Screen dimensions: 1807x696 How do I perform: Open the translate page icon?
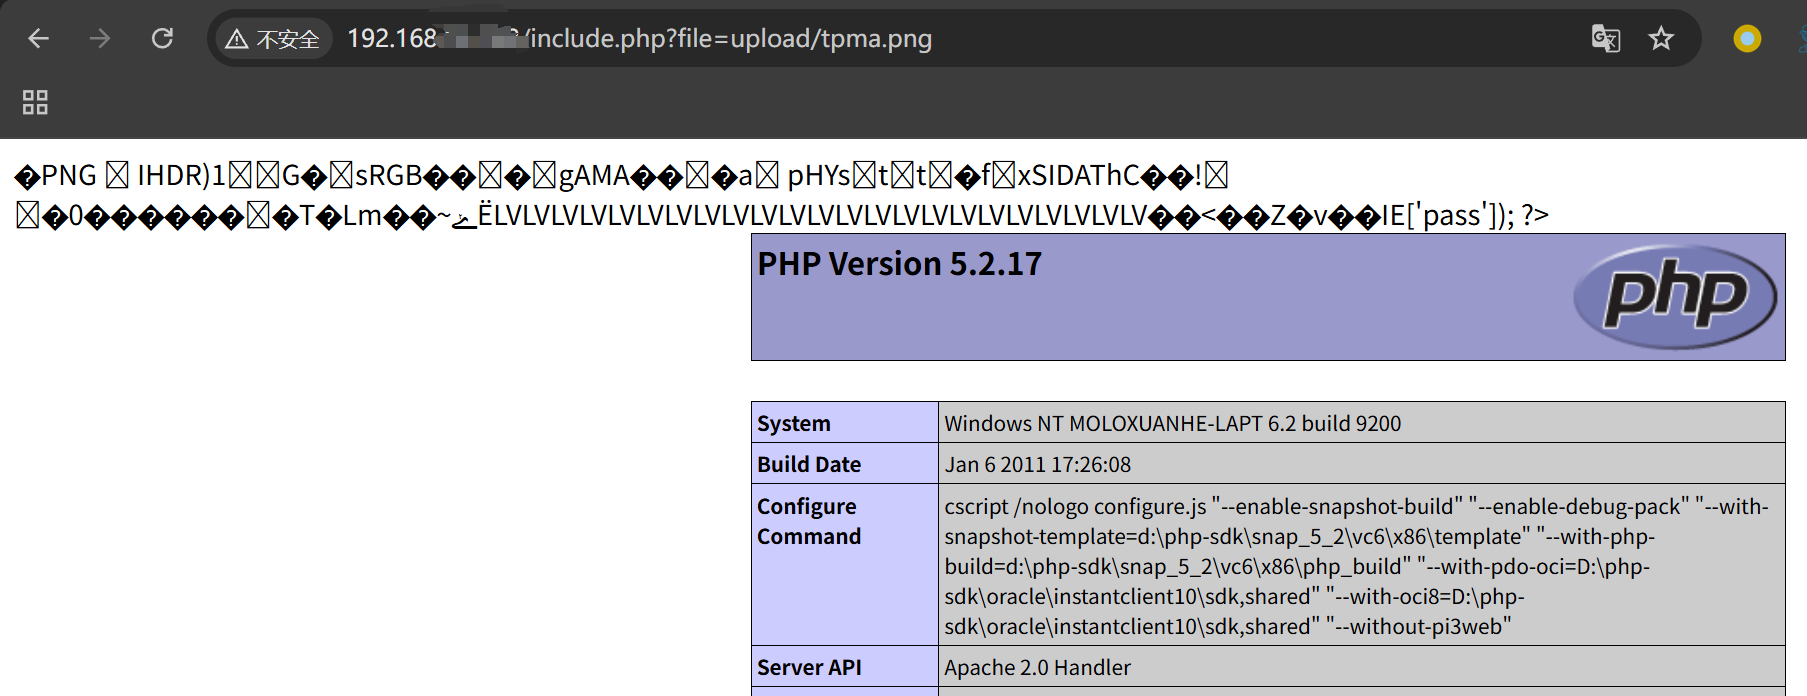[x=1606, y=39]
